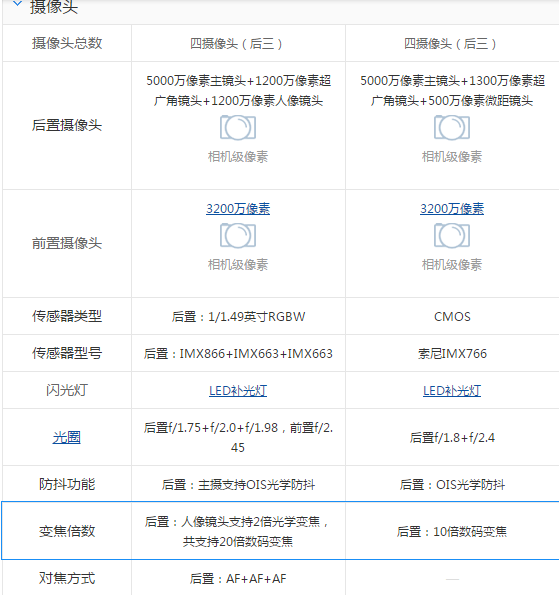Click 相机级像素 label under second front camera
Viewport: 559px width, 595px height.
click(452, 264)
